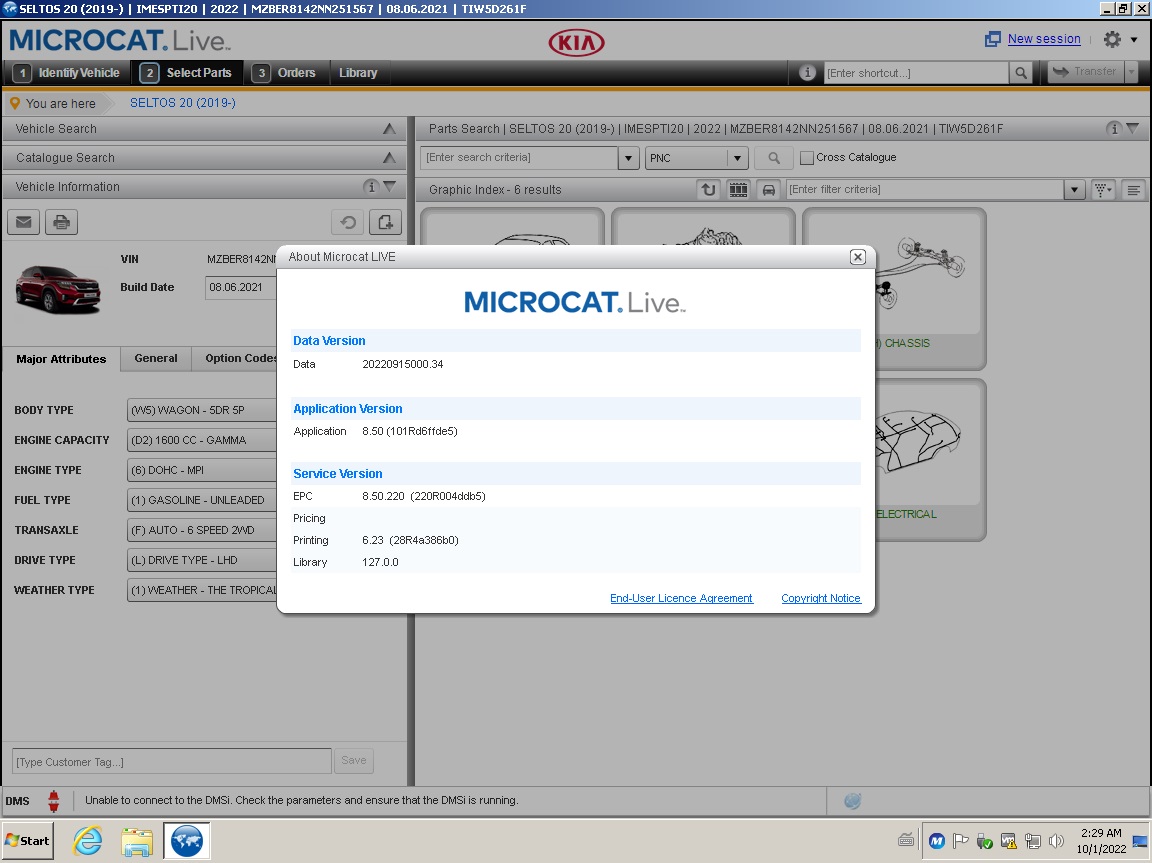Click the undo/refresh vehicle icon
Screen dimensions: 1152x863
(348, 222)
